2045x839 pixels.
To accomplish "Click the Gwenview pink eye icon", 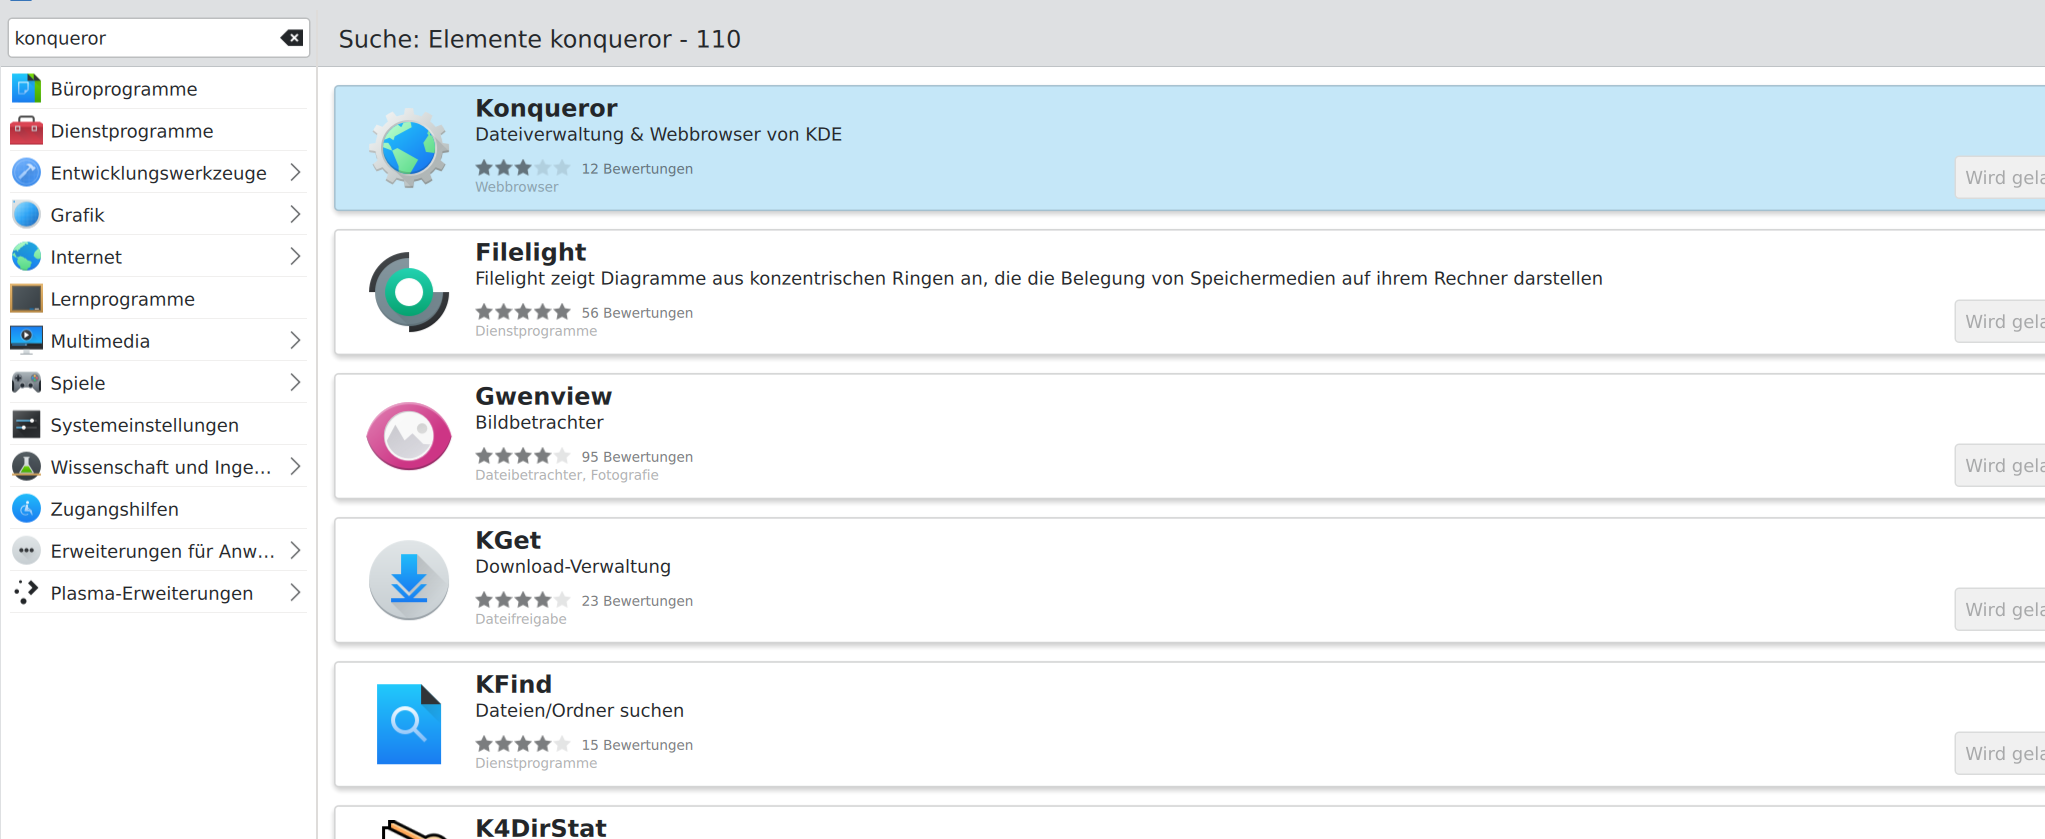I will point(409,436).
